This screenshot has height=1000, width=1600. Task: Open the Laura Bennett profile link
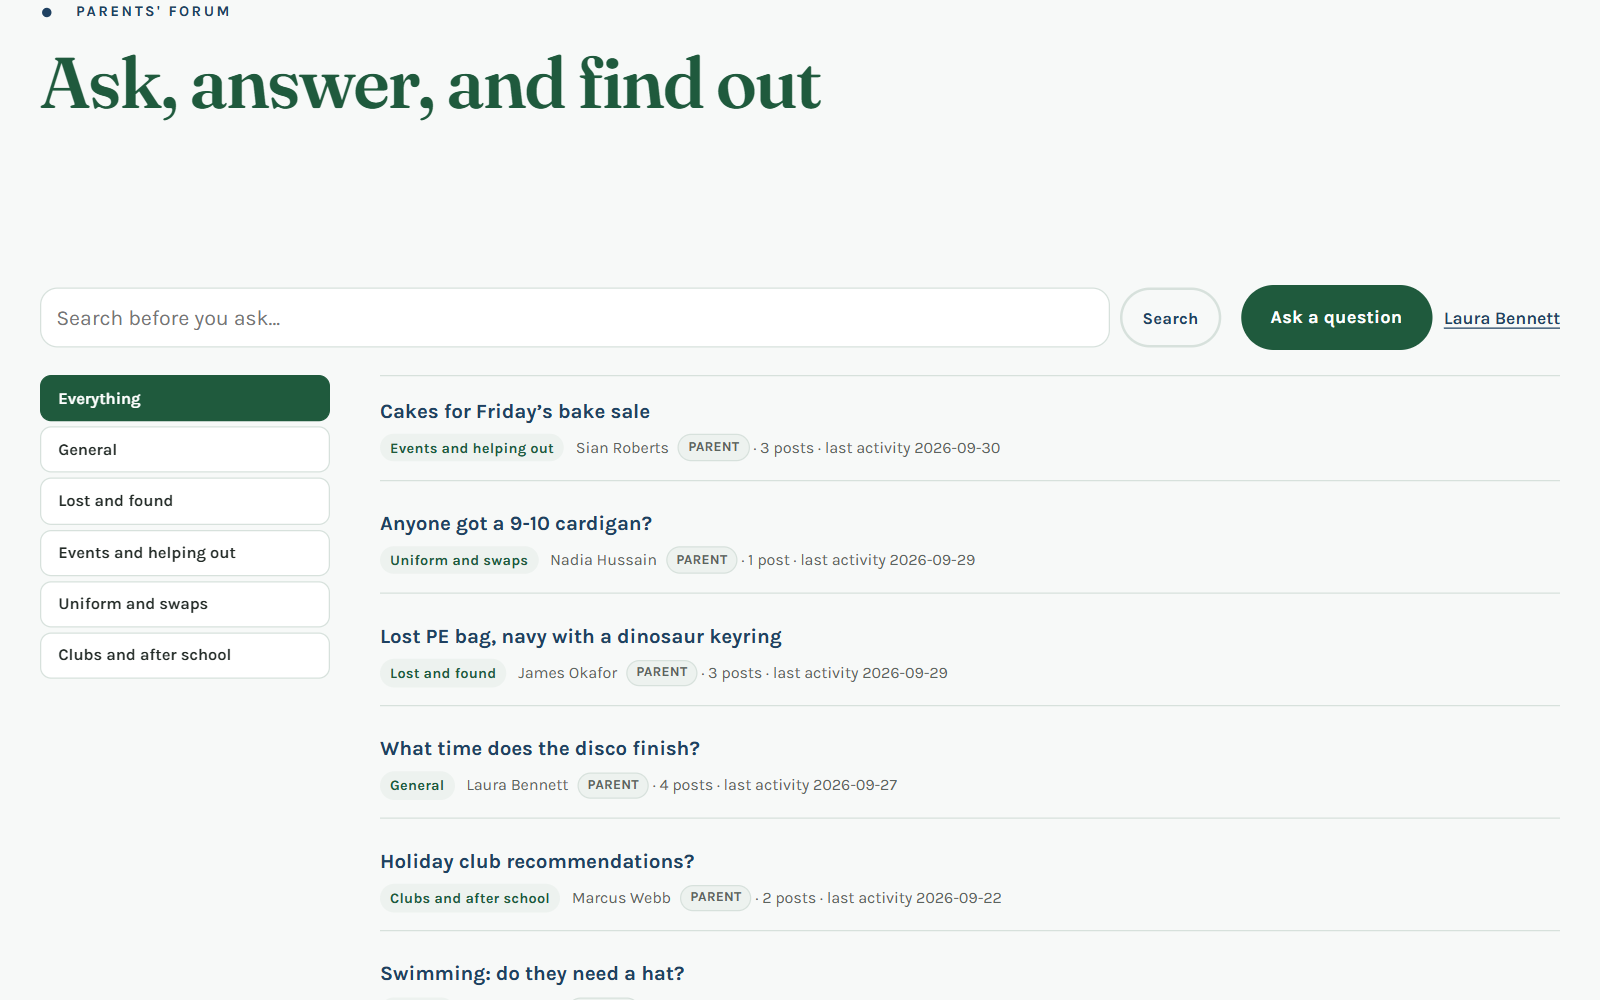coord(1501,318)
